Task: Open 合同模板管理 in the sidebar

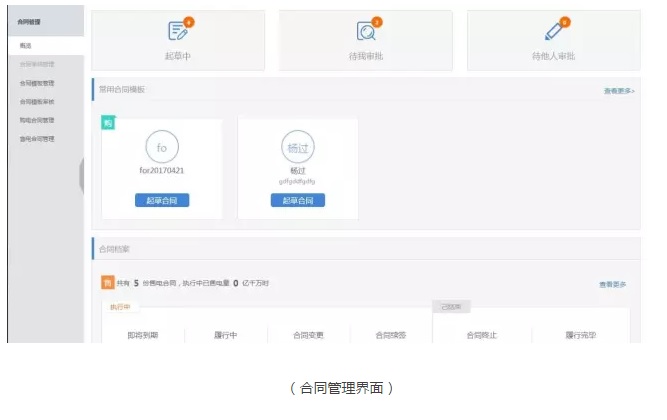Action: [37, 83]
